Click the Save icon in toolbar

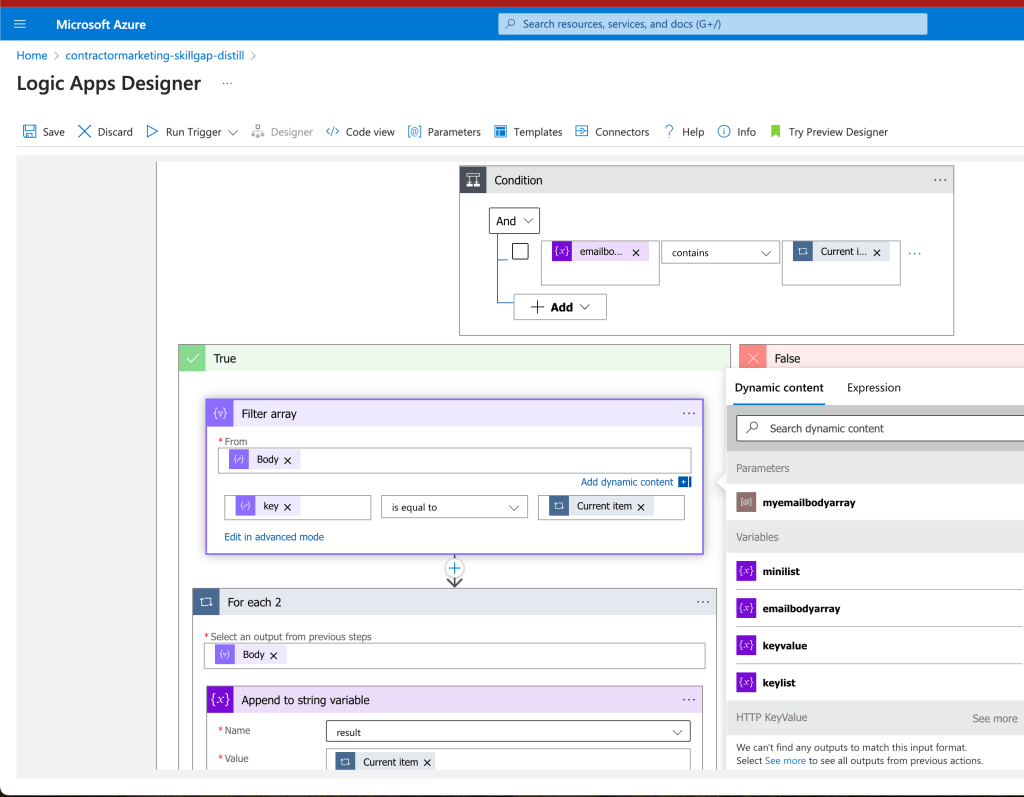point(29,131)
